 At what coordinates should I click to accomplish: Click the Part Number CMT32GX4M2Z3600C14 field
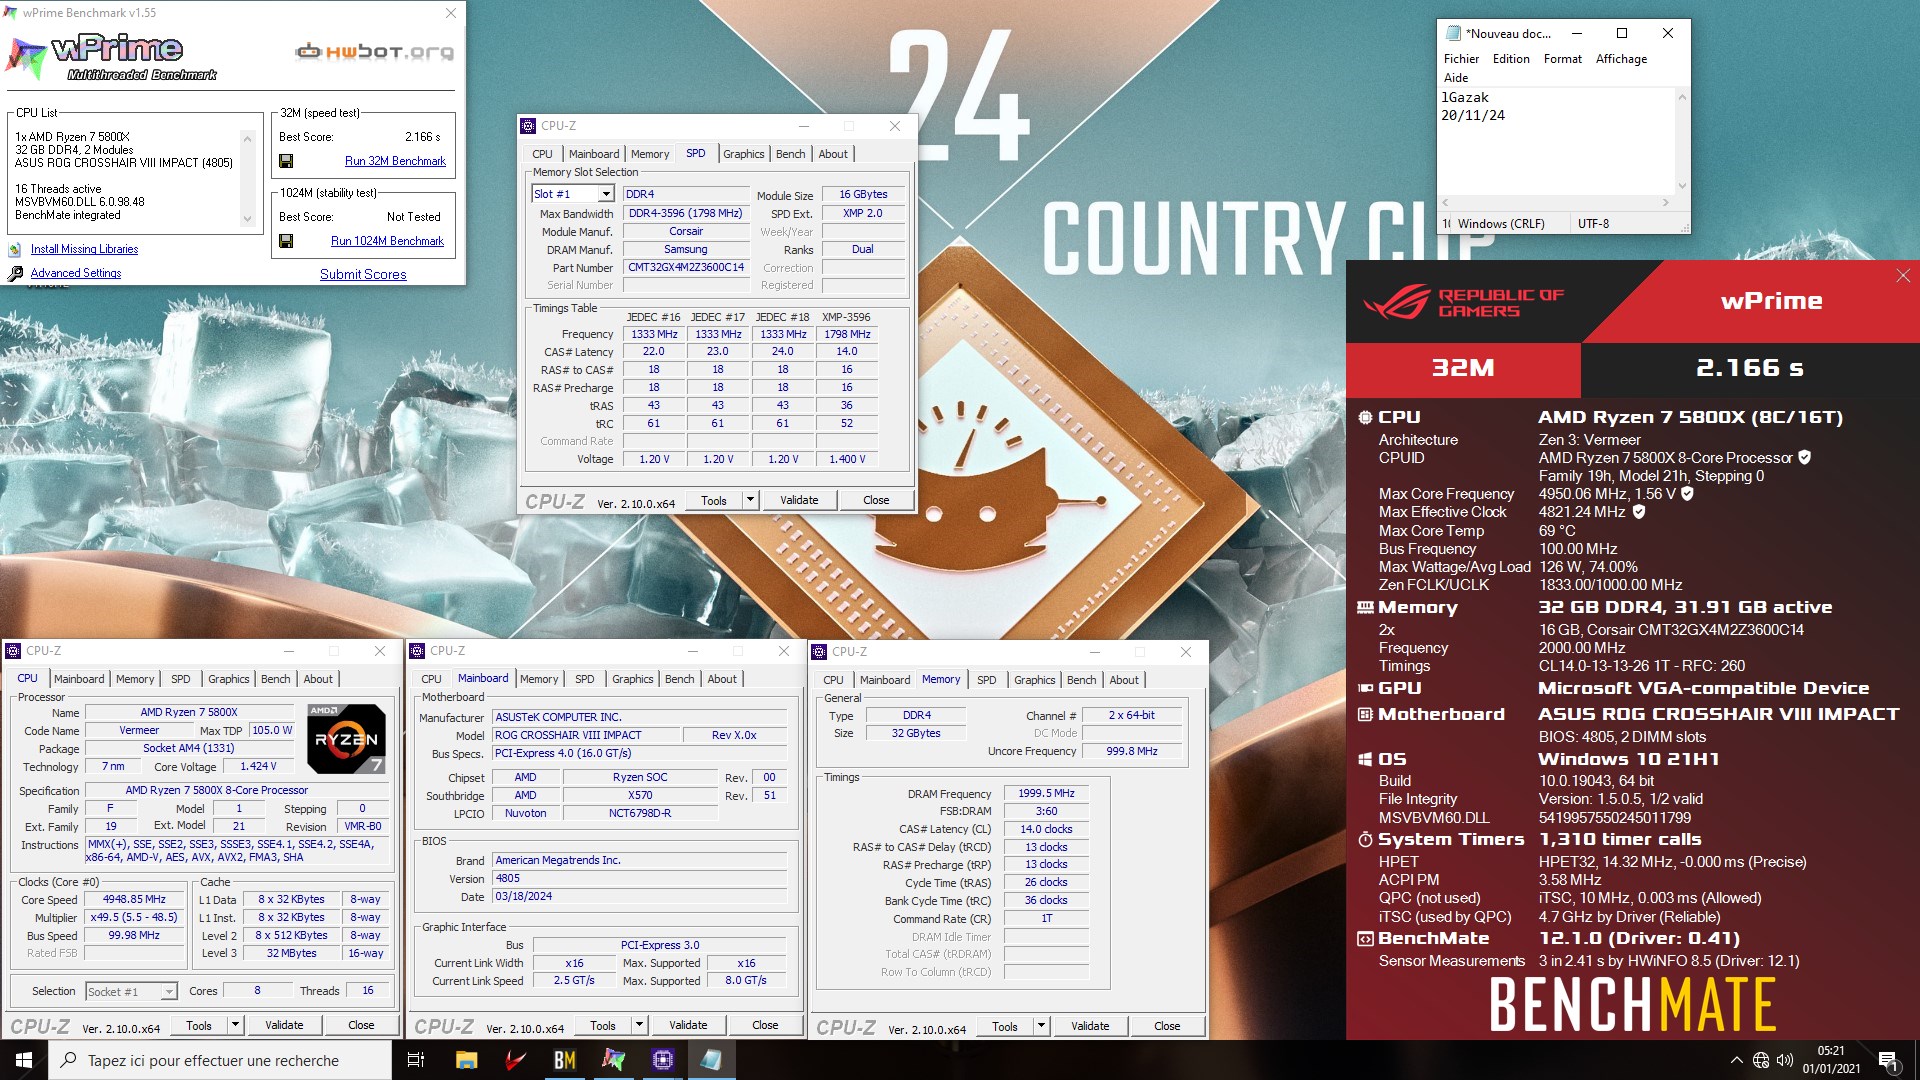point(686,267)
